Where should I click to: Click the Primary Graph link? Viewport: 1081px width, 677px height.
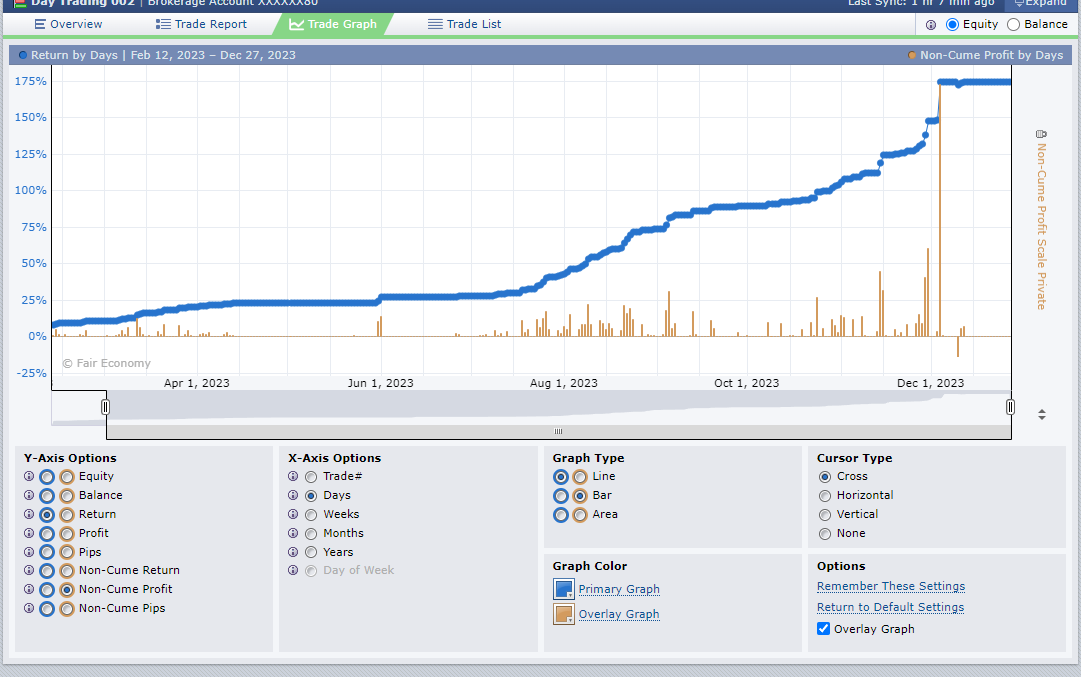[619, 589]
